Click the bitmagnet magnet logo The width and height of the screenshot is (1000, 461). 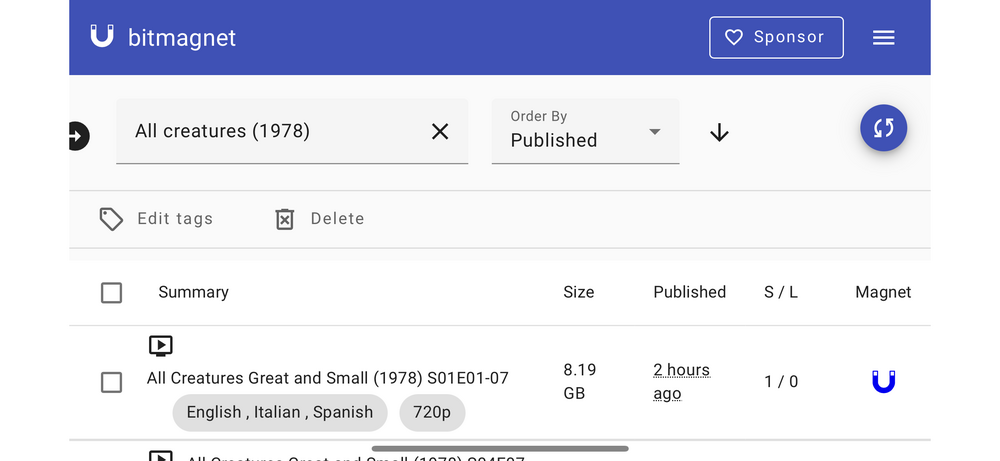click(x=101, y=36)
